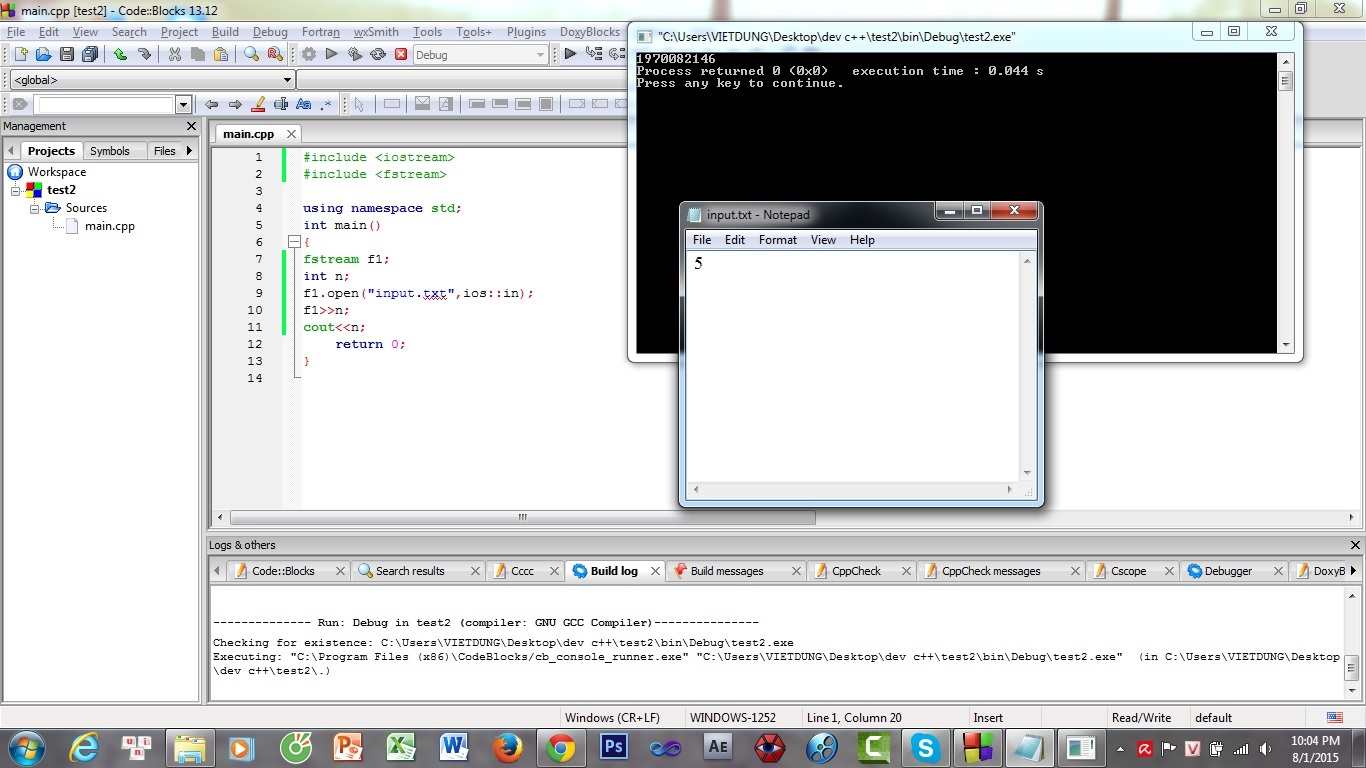This screenshot has width=1366, height=768.
Task: Collapse the test2 project tree node
Action: coord(16,190)
